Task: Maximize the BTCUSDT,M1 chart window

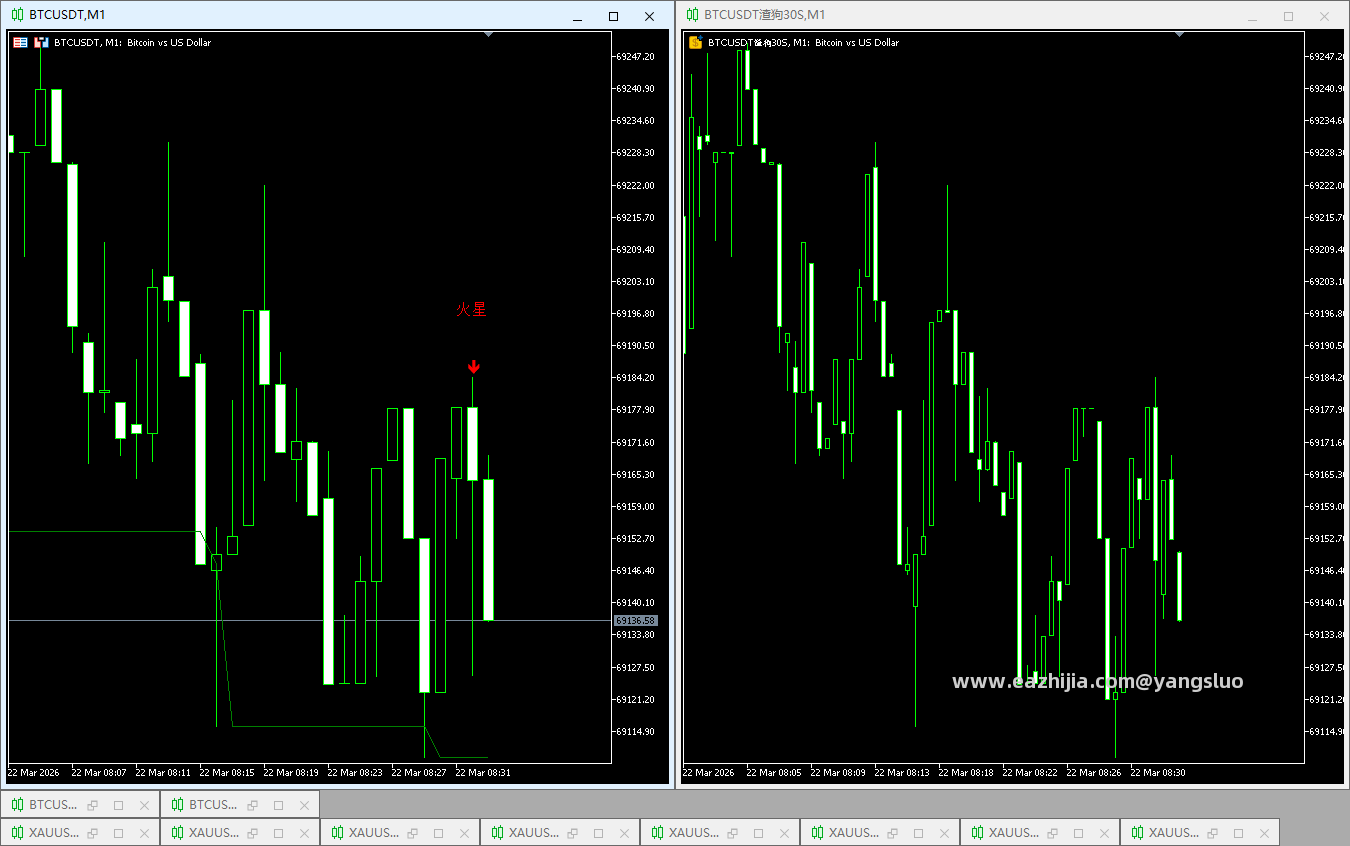Action: [x=613, y=16]
